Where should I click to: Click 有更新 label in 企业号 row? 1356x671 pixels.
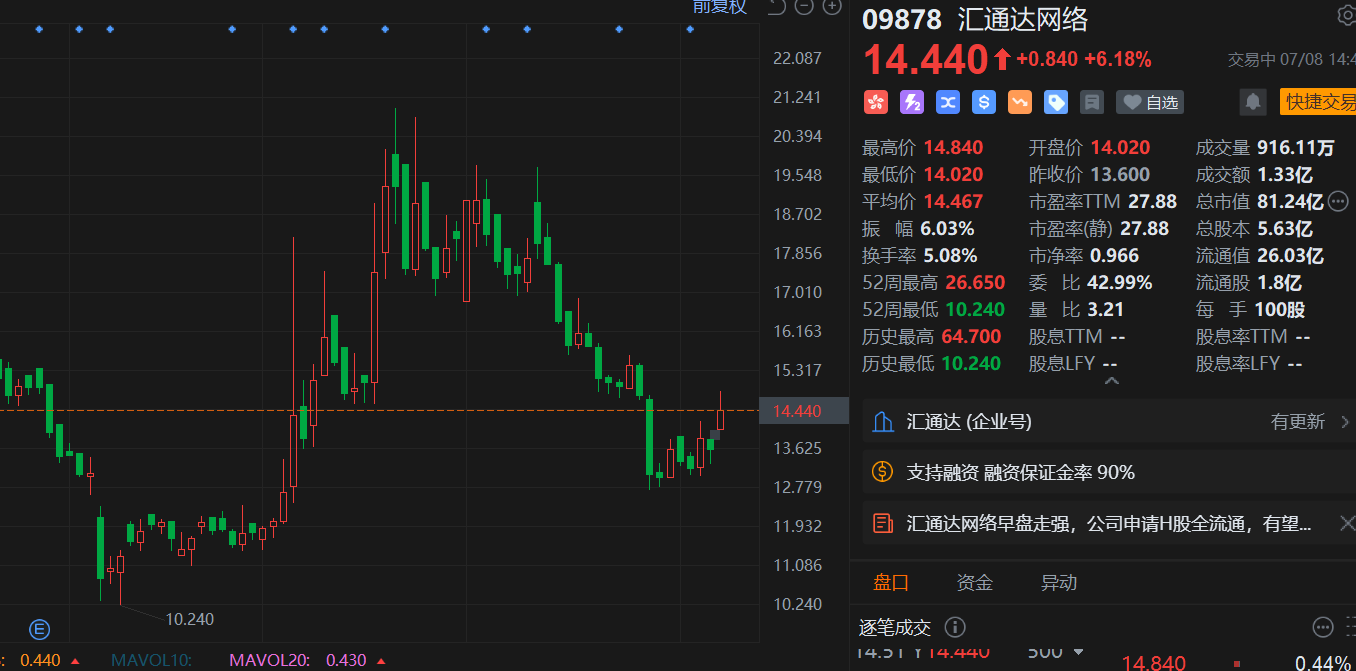(1298, 421)
